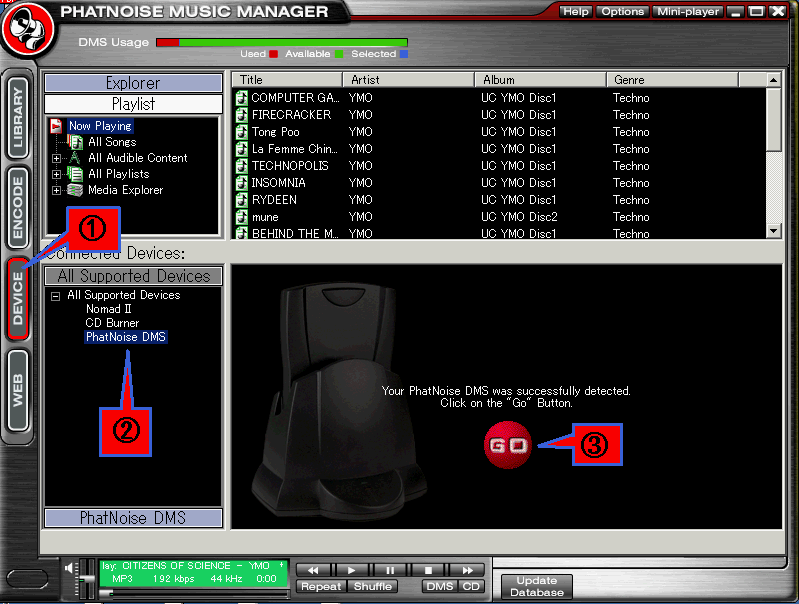Click the All Audible Content icon
The image size is (799, 604).
[x=75, y=158]
